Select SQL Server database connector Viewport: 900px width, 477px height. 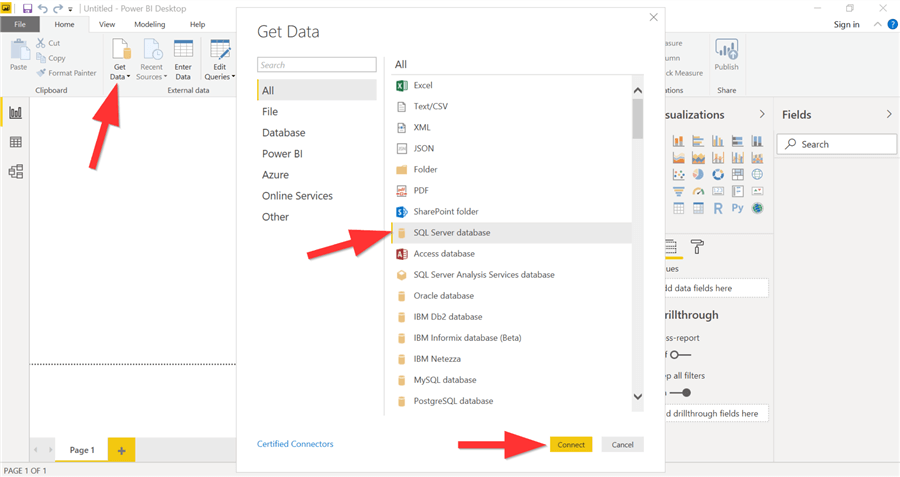pos(511,232)
